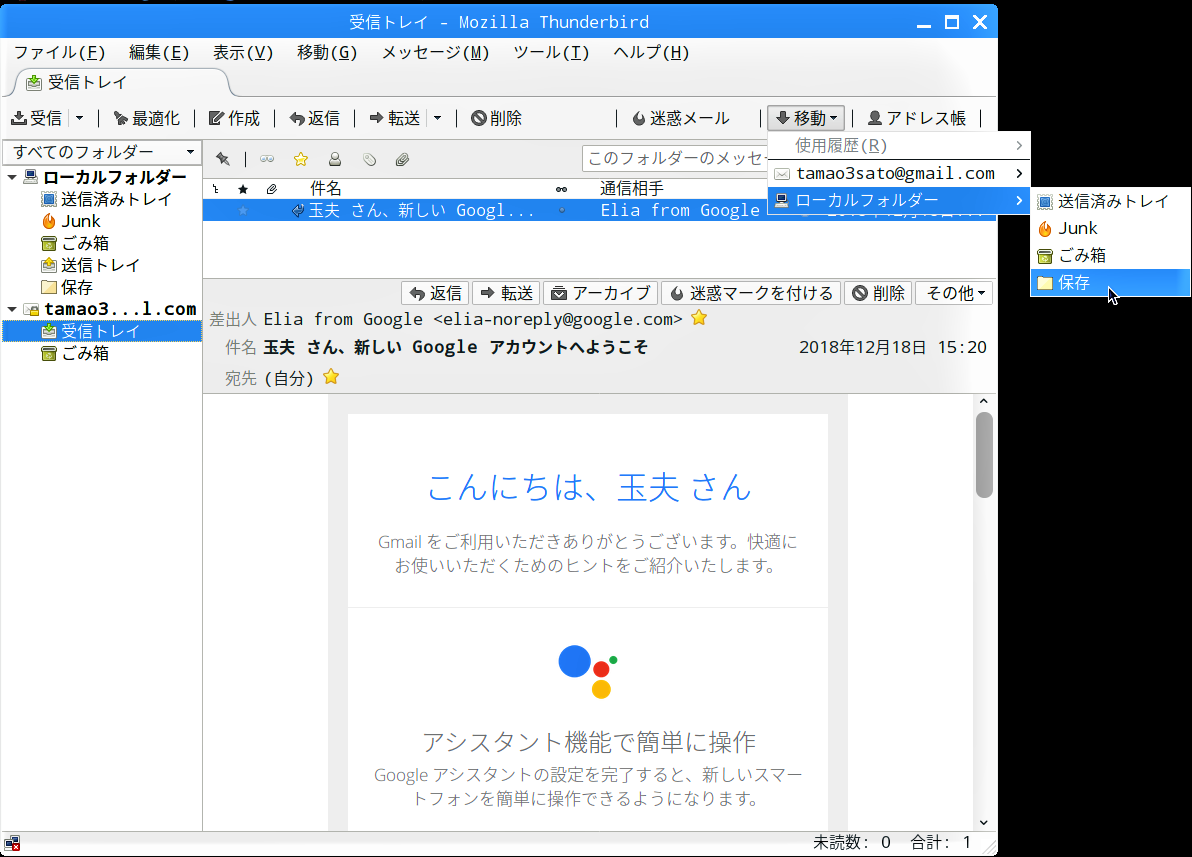This screenshot has height=857, width=1192.
Task: Open the 編集(E) menu
Action: coord(159,52)
